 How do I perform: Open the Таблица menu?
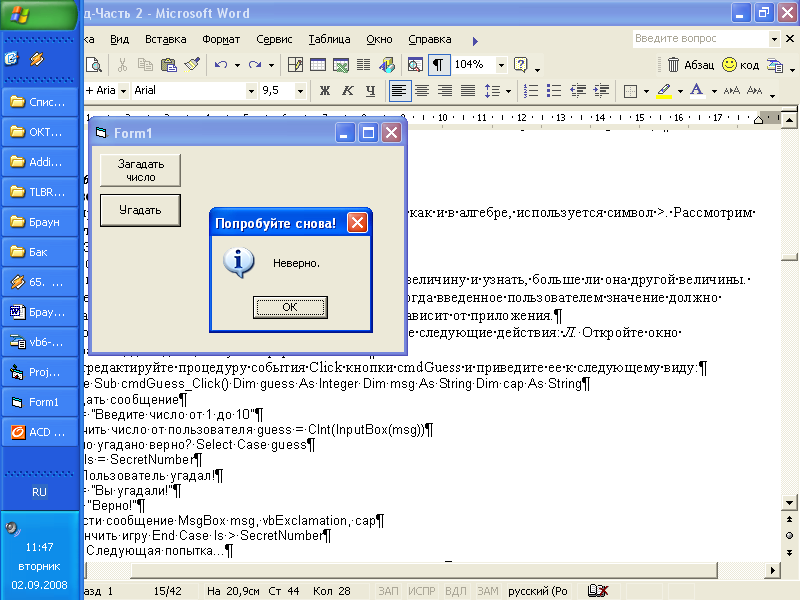329,39
